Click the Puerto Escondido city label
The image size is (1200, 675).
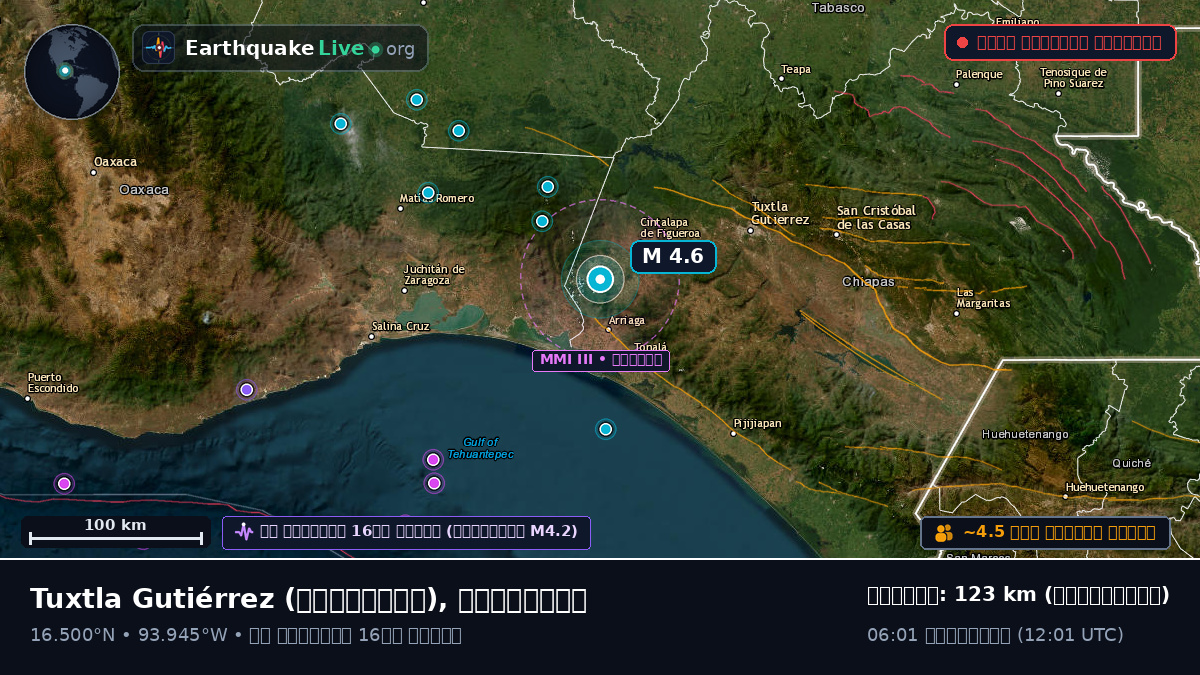(52, 383)
